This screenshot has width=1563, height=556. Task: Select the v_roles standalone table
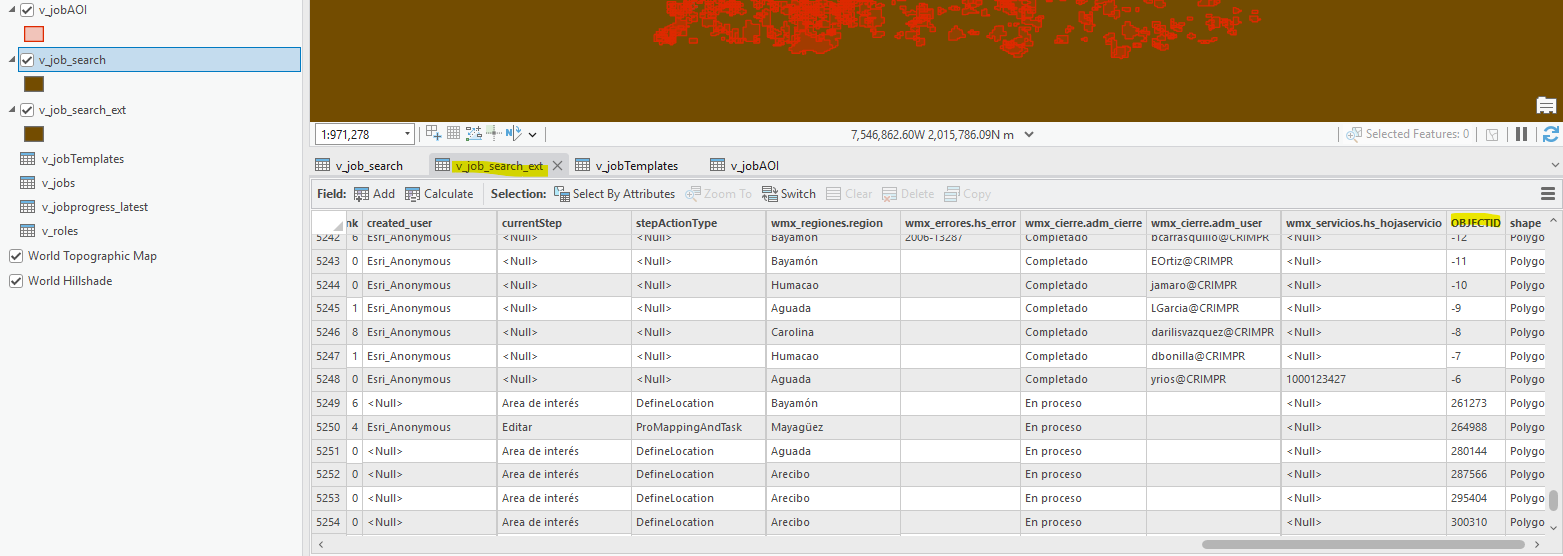point(59,231)
